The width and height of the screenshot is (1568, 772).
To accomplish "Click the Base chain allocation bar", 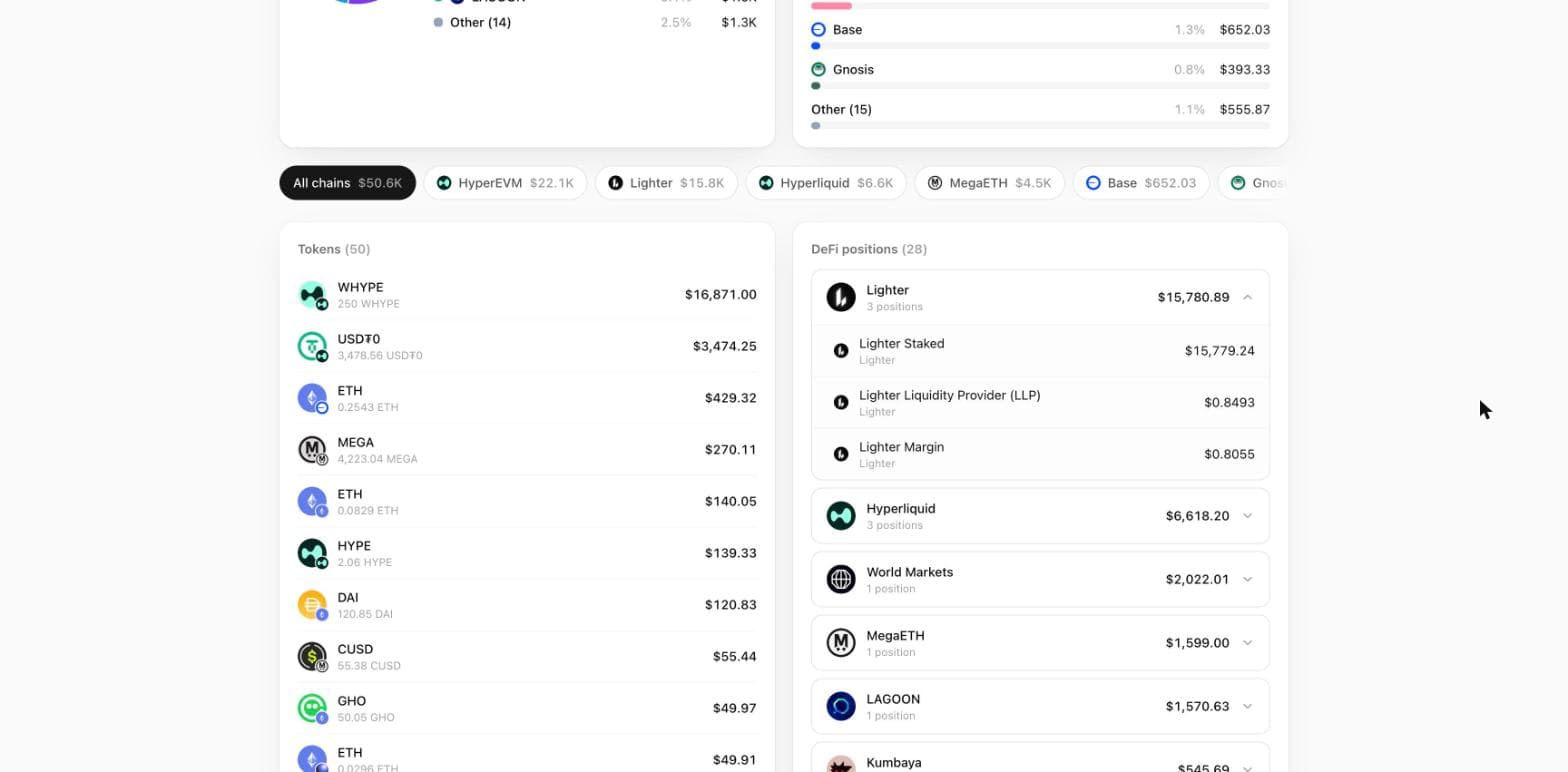I will coord(1040,46).
